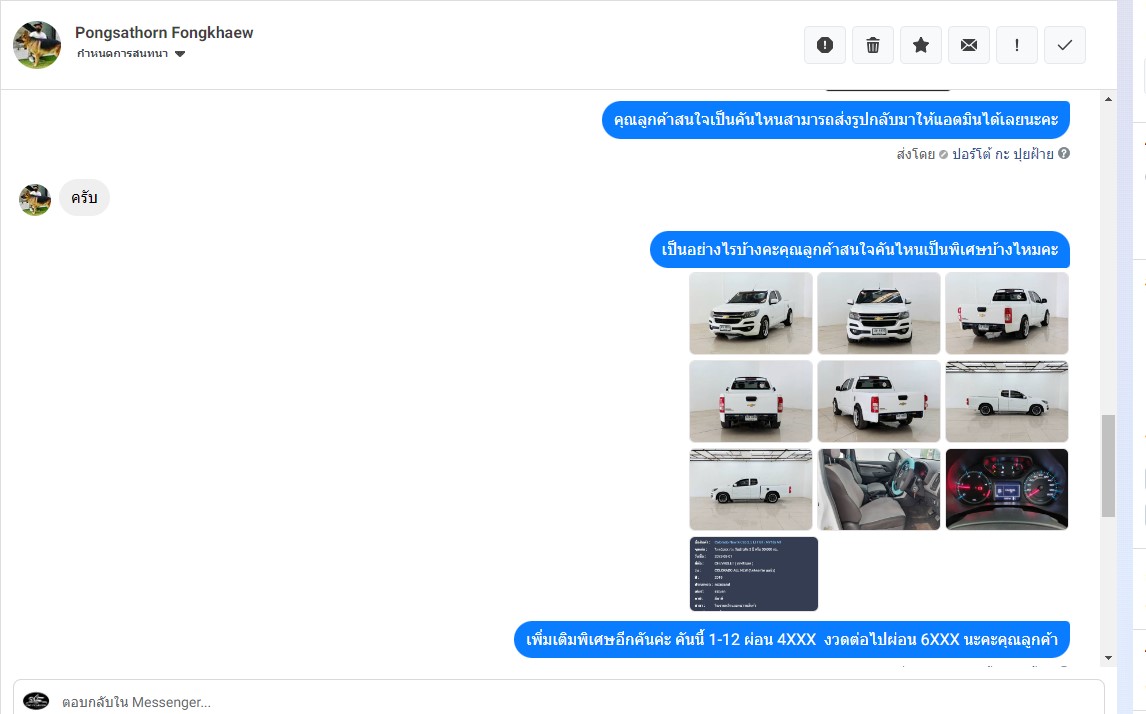Open pickup direct rear tailgate photo
This screenshot has width=1146, height=714.
click(x=751, y=401)
